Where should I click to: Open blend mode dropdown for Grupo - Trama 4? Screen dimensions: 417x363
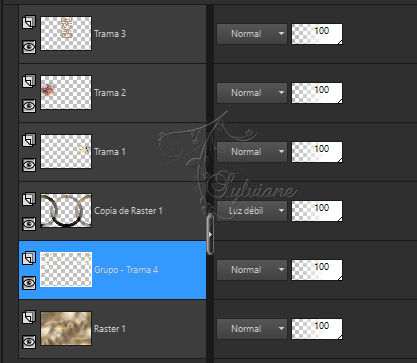click(252, 270)
